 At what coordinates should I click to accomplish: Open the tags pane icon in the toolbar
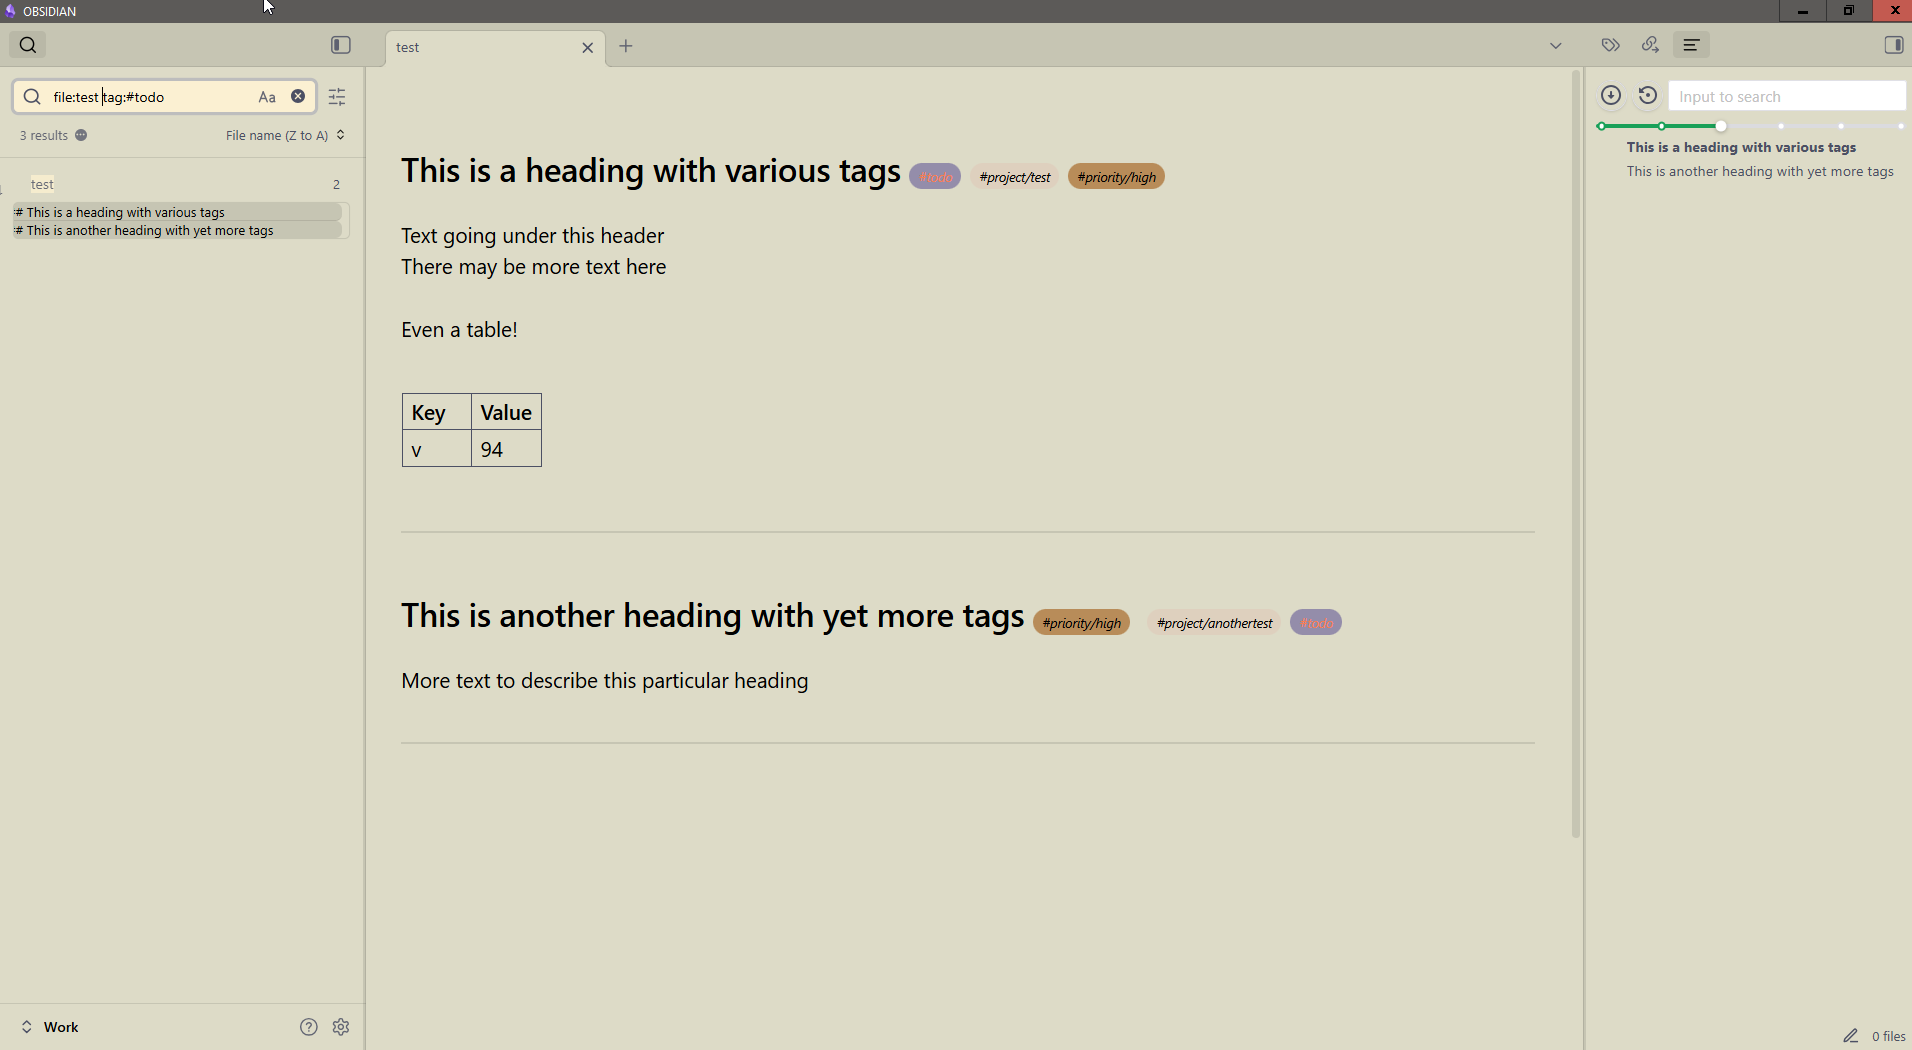[x=1610, y=45]
